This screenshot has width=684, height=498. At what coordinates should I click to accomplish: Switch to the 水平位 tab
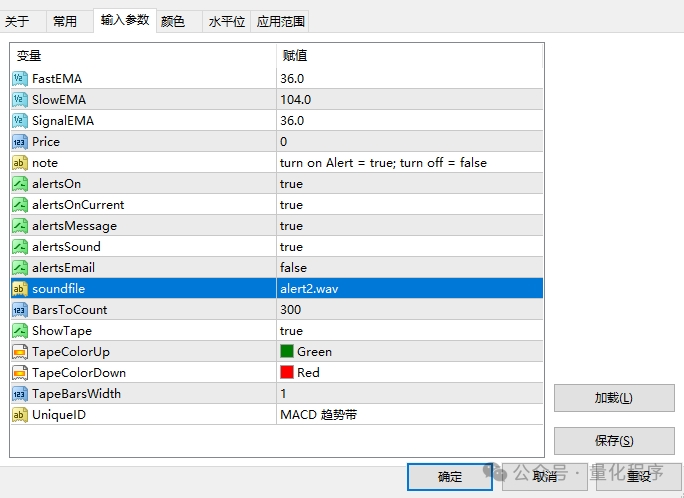tap(226, 21)
